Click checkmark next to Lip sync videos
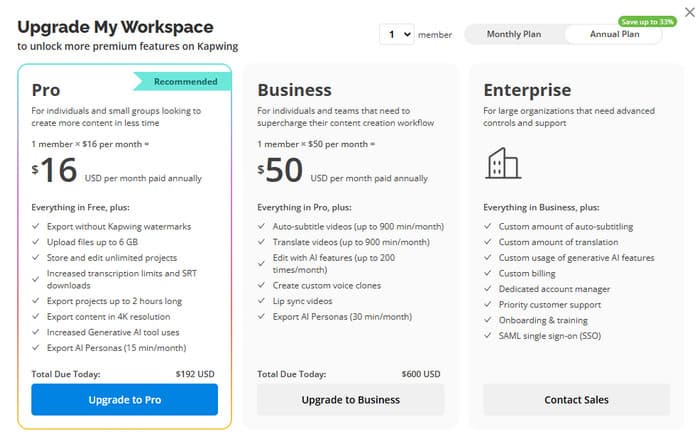The height and width of the screenshot is (432, 700). (x=262, y=301)
